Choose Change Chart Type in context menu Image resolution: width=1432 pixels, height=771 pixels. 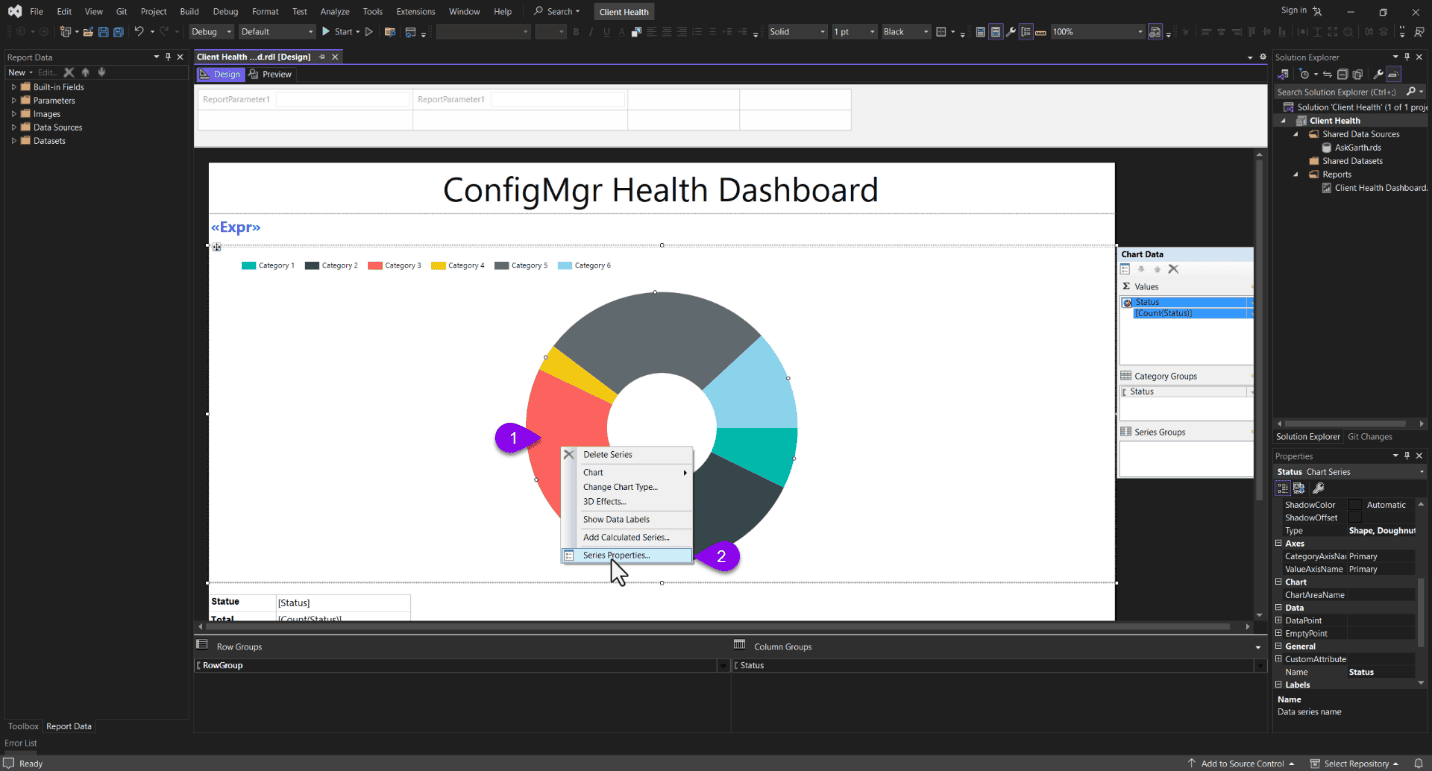coord(620,487)
